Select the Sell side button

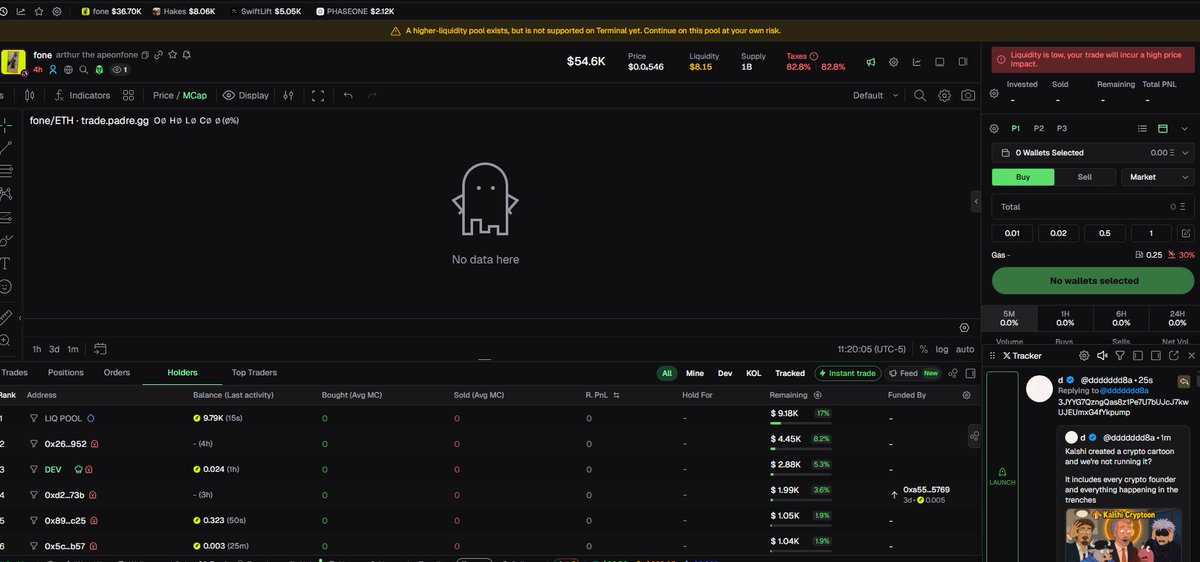point(1085,177)
